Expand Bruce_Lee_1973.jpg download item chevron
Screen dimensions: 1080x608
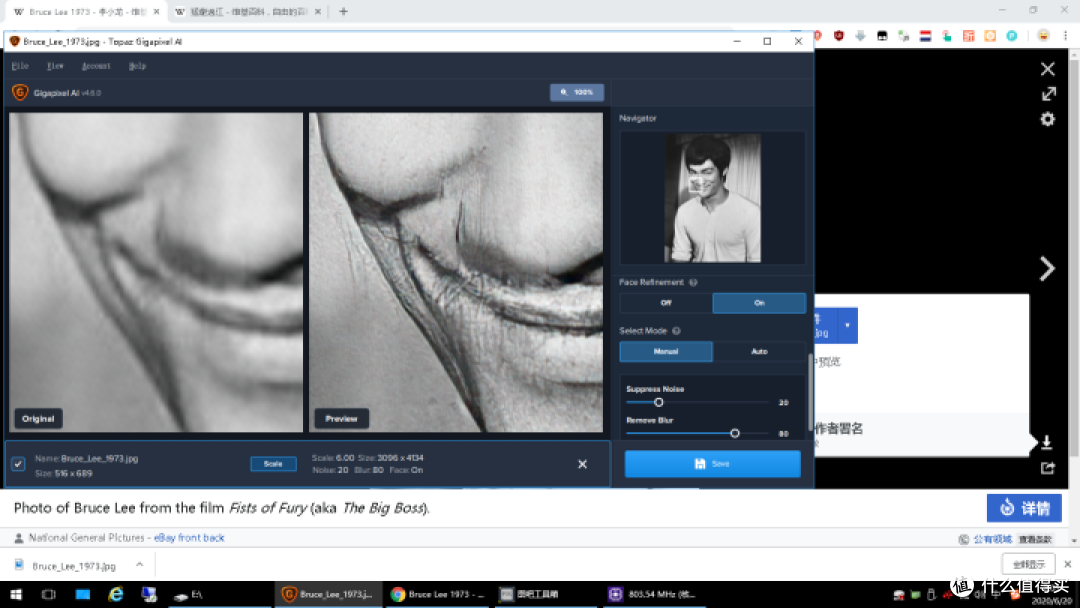coord(140,565)
